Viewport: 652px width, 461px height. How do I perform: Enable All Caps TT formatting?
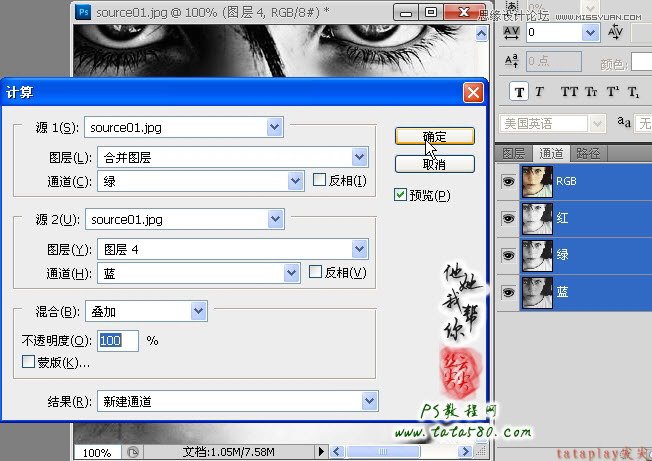[x=569, y=92]
